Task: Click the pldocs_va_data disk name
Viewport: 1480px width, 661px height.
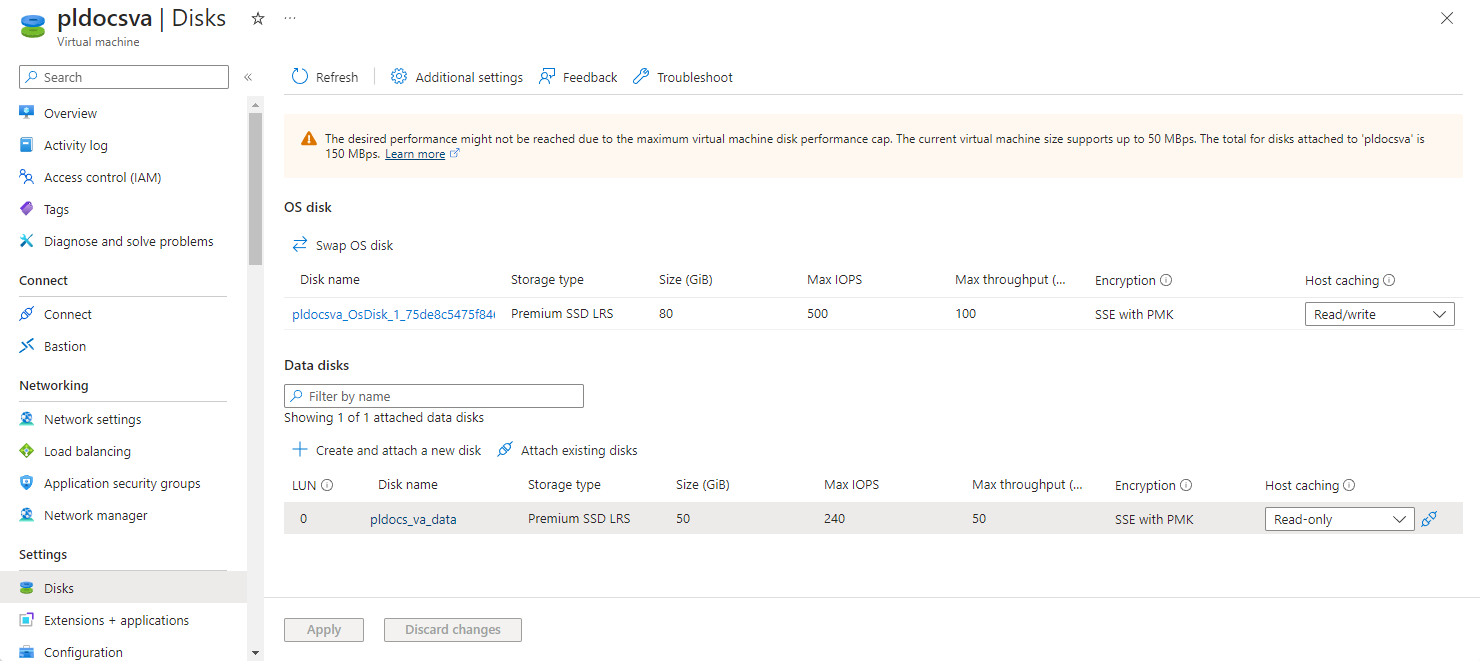Action: click(413, 519)
